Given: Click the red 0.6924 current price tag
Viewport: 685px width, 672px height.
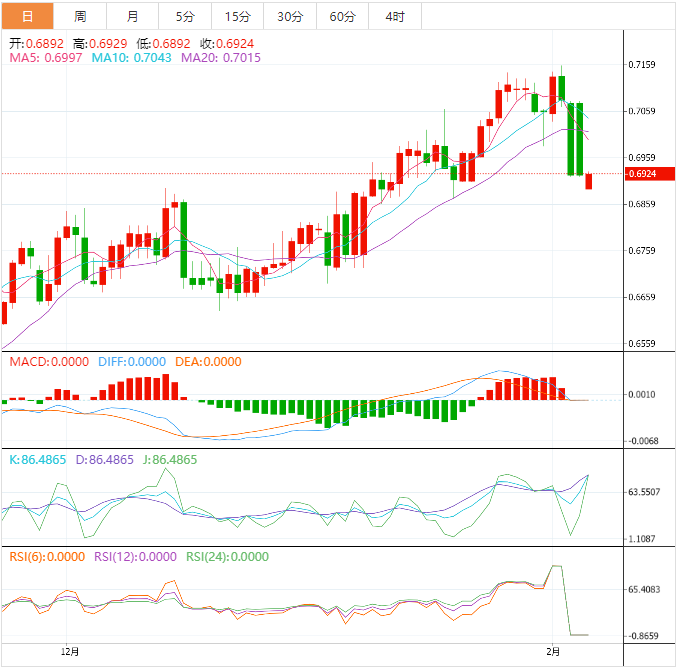Looking at the screenshot, I should pos(641,174).
